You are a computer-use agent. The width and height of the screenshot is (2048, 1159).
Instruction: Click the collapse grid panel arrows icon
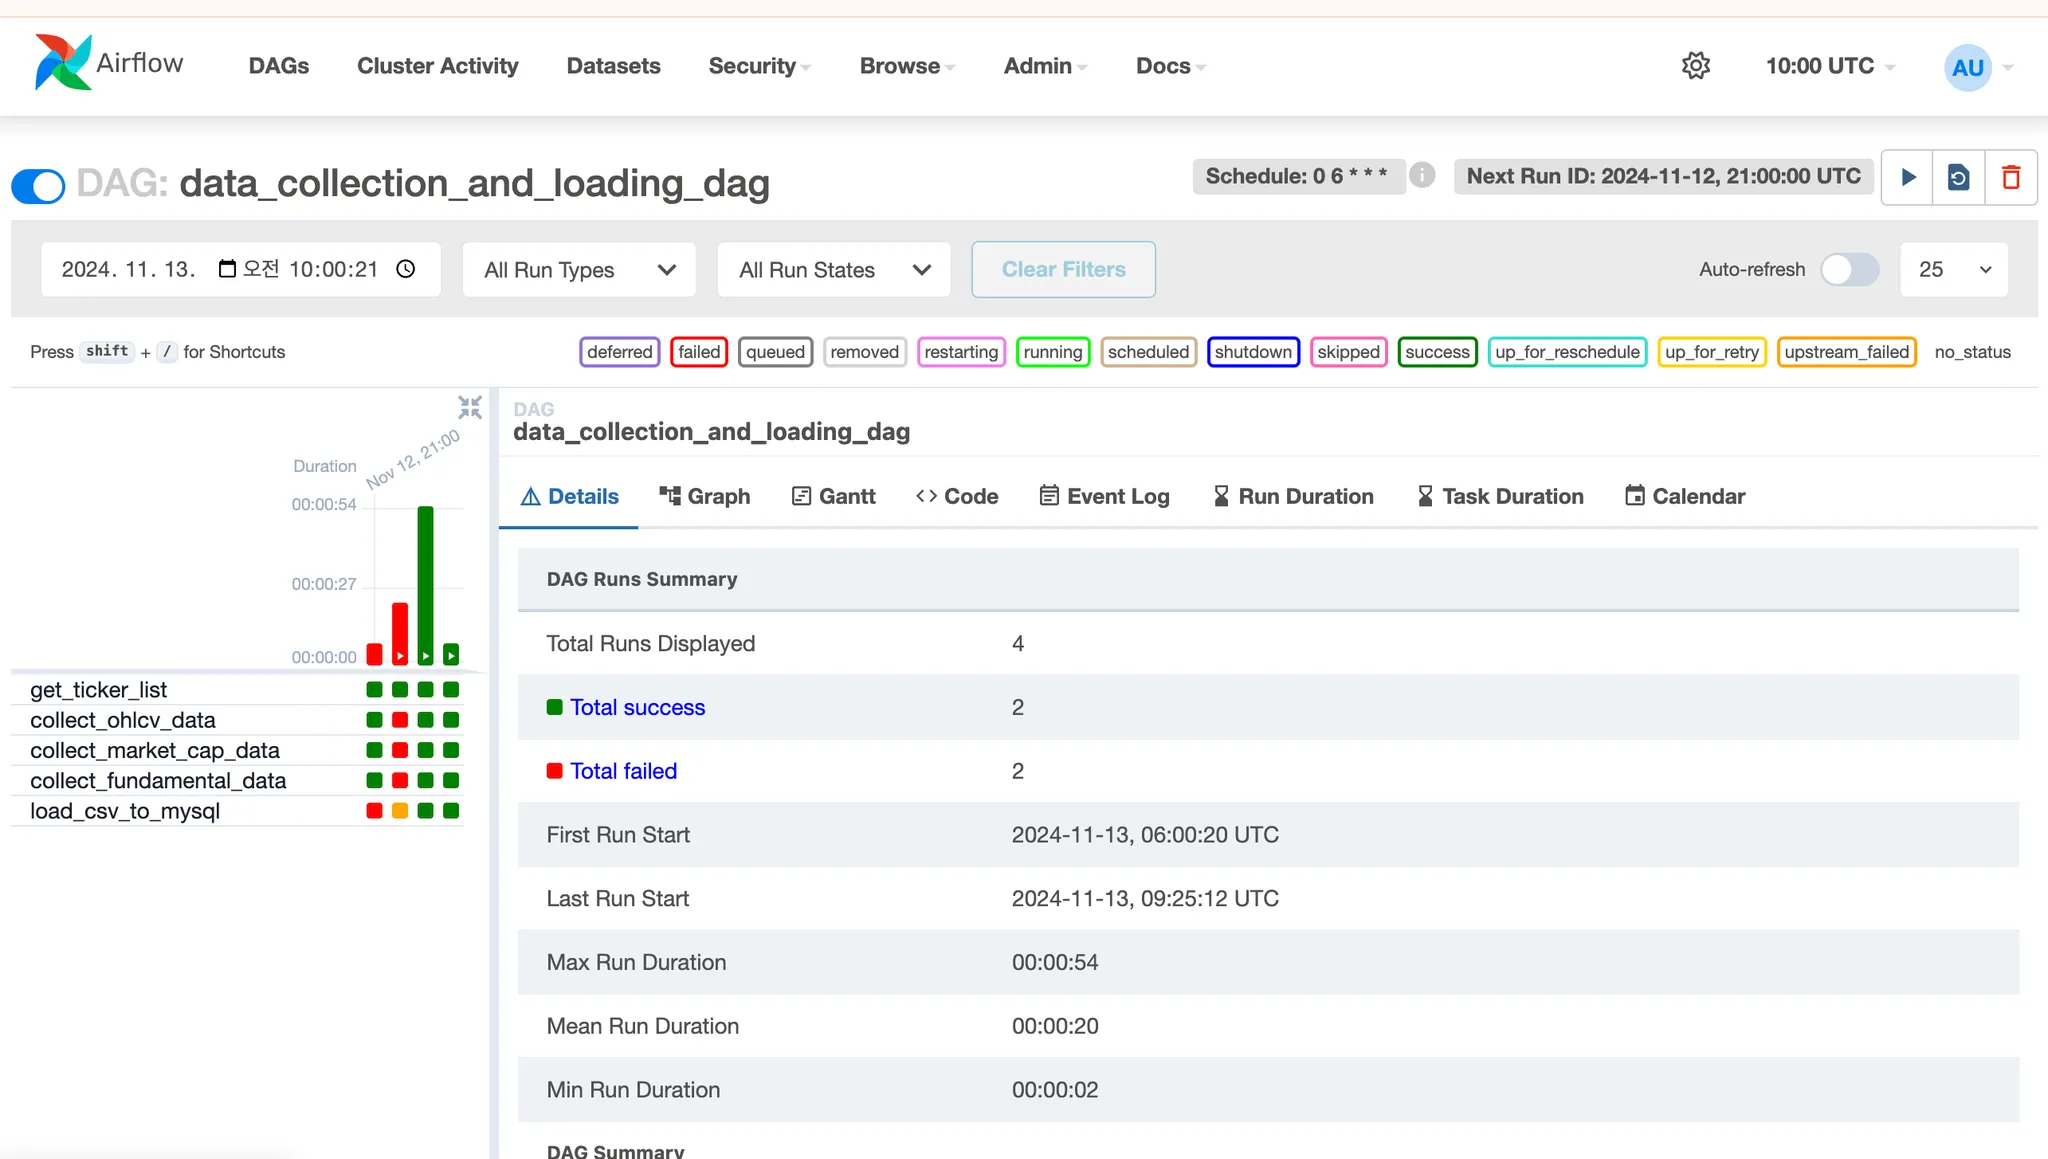(469, 407)
